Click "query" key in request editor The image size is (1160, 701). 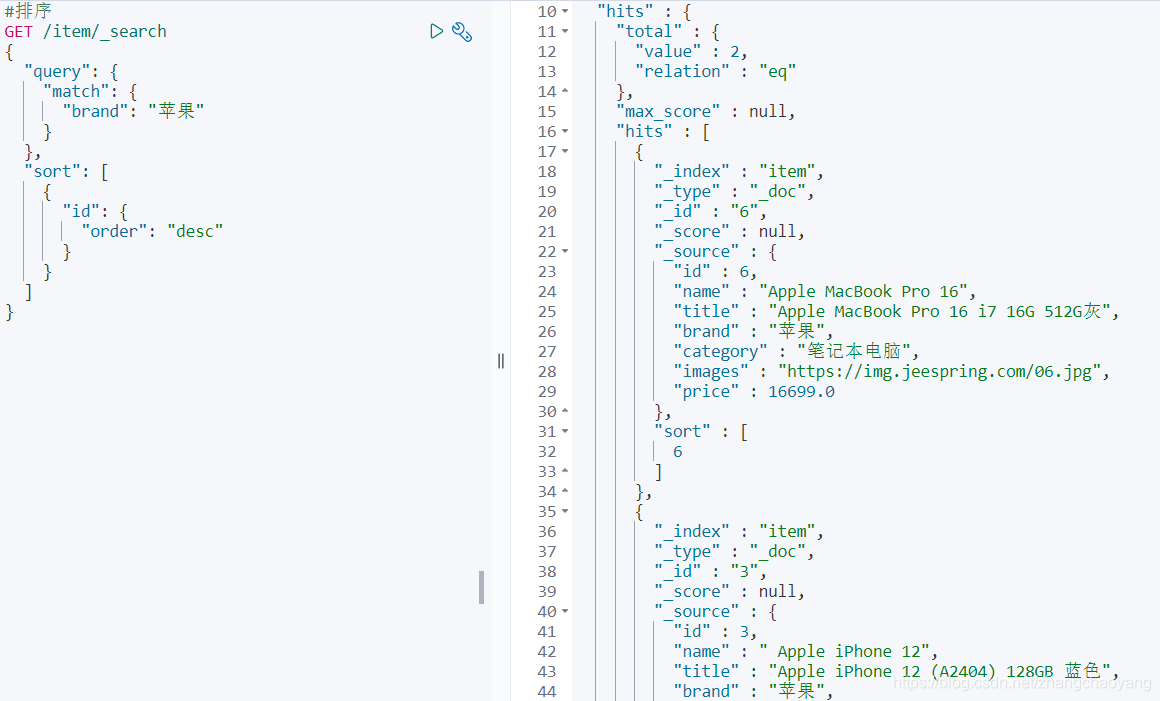(57, 71)
